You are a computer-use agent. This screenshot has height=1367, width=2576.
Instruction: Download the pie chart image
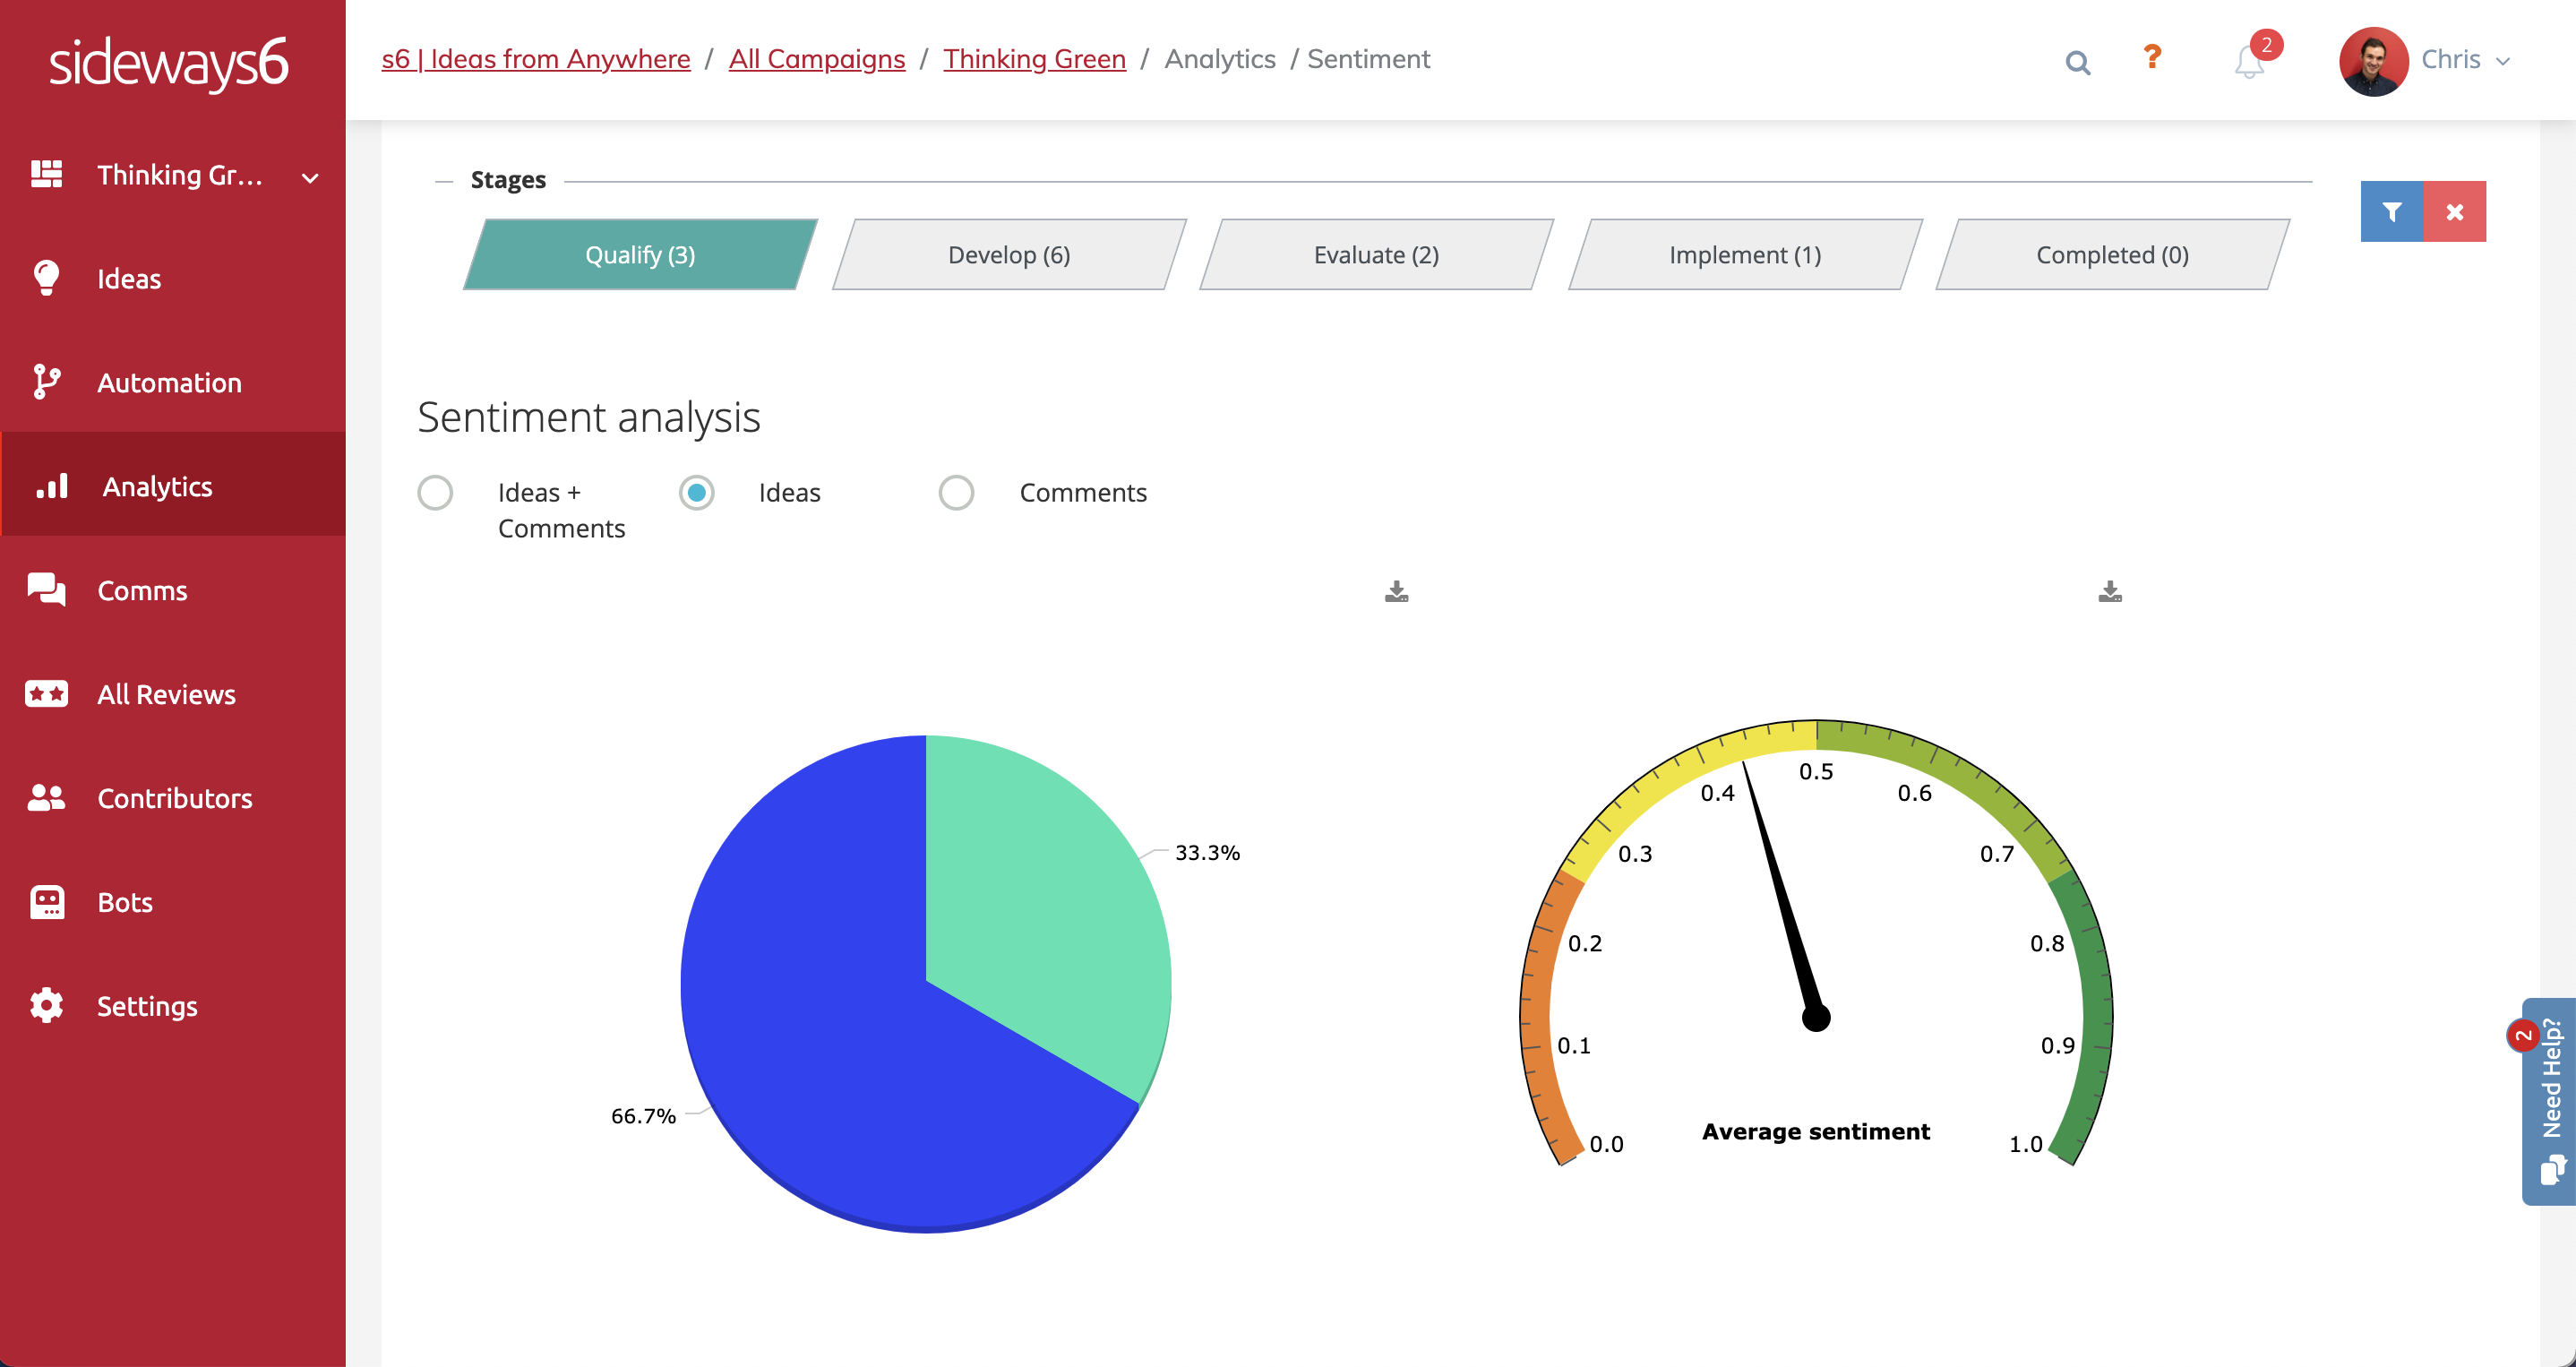click(x=1396, y=592)
